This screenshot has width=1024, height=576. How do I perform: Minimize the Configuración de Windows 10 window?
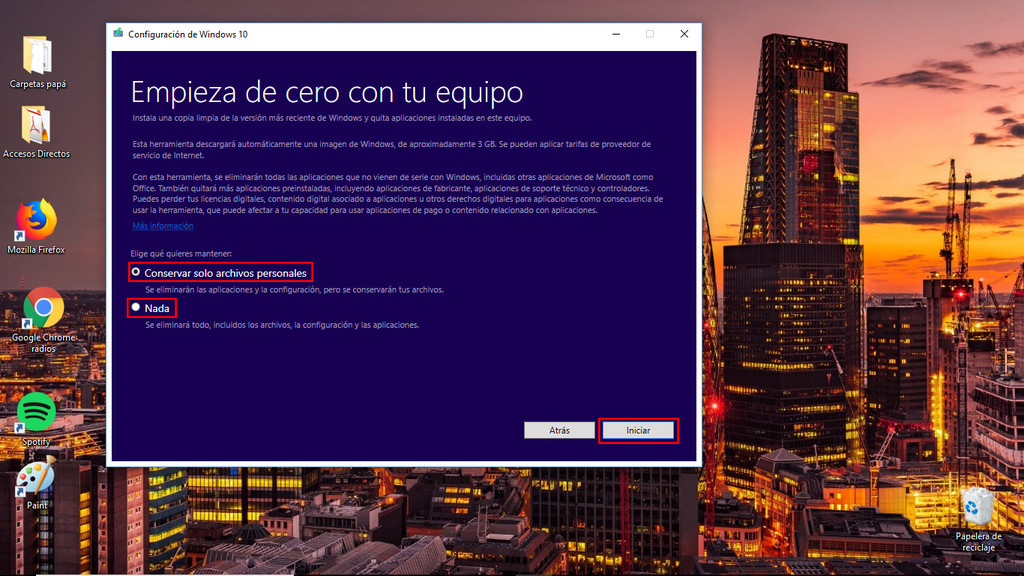tap(616, 33)
